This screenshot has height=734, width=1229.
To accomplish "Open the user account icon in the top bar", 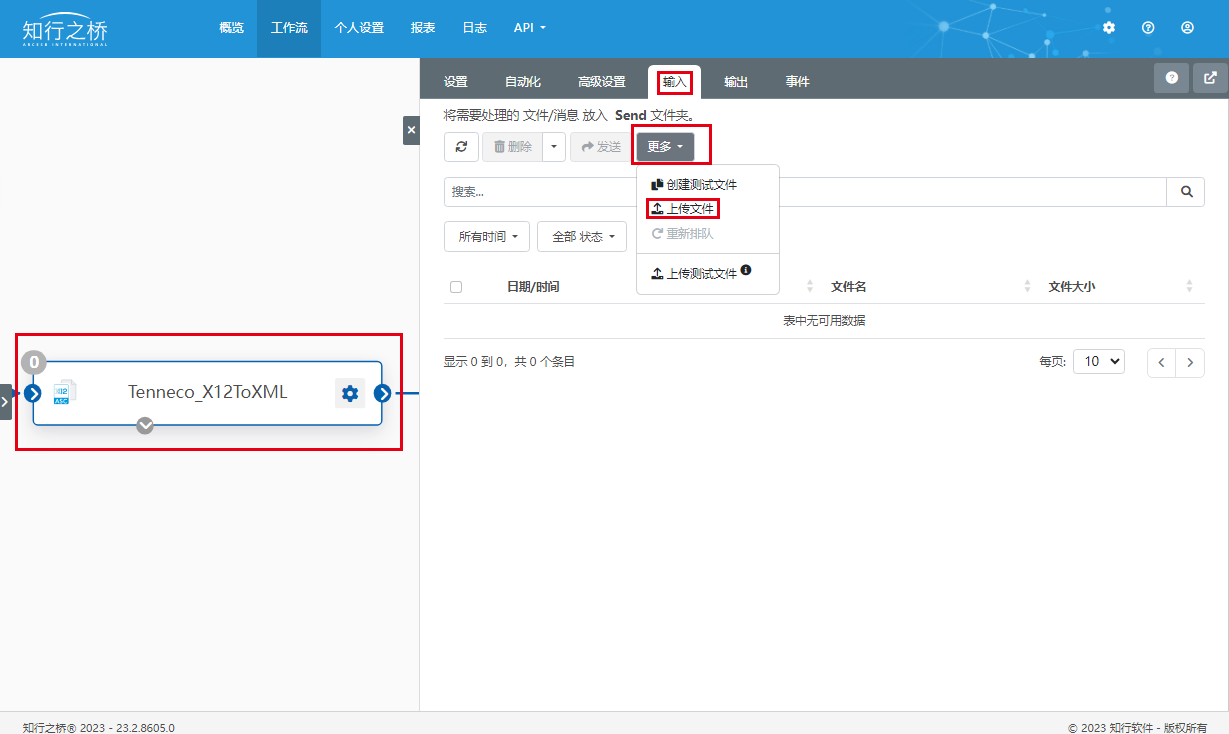I will [1187, 28].
